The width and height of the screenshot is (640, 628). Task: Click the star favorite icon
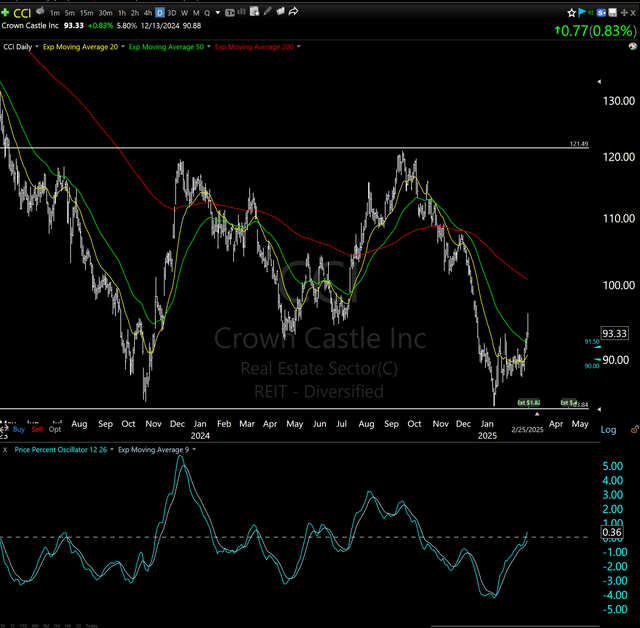571,13
